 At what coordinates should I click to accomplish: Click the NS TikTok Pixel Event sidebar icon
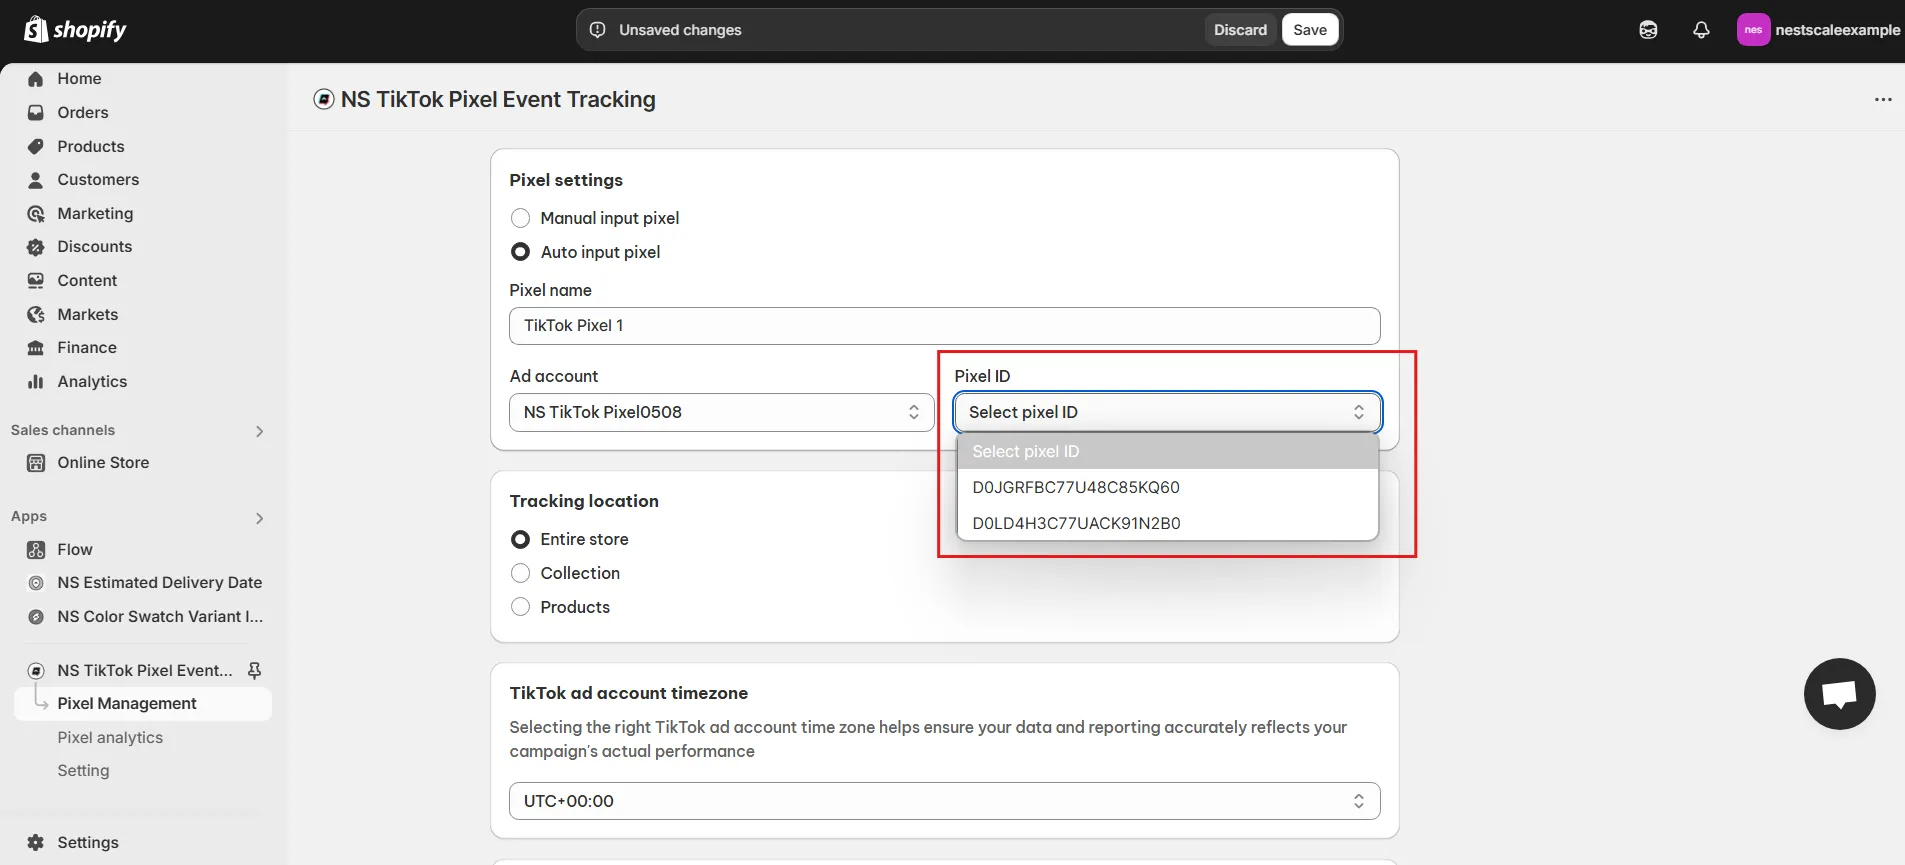(36, 671)
